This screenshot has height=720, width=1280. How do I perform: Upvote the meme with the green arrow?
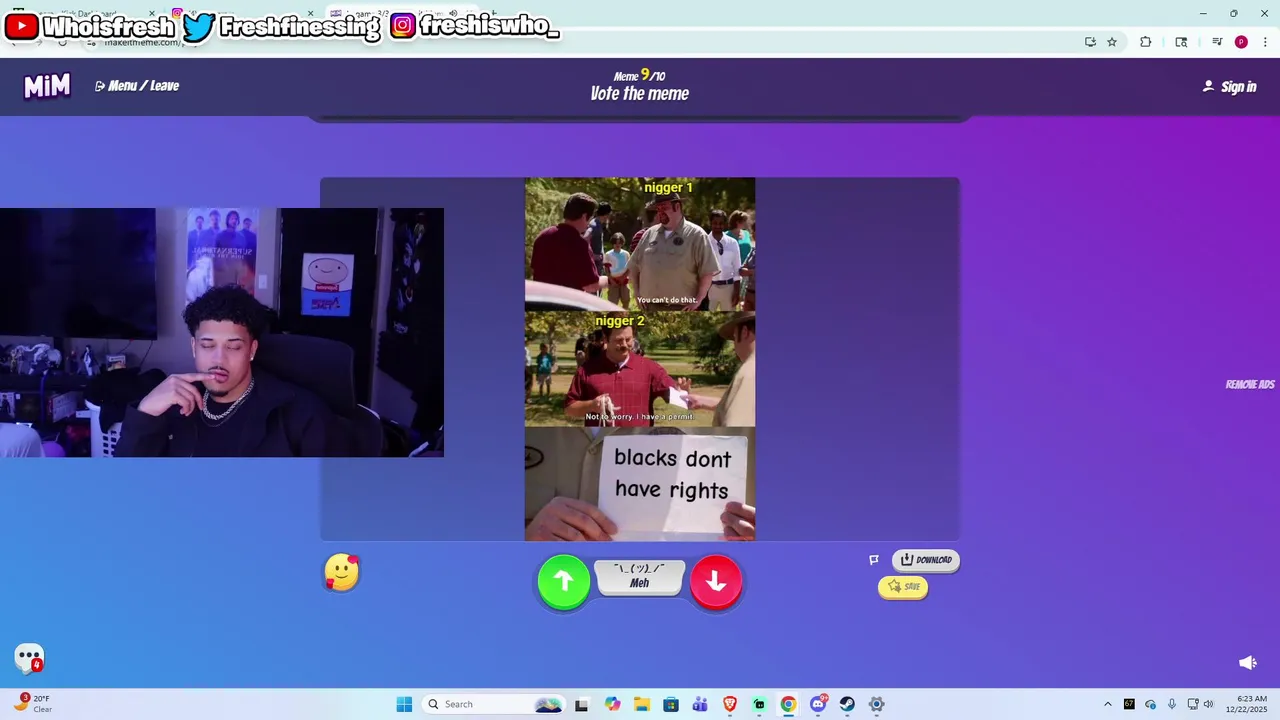click(563, 582)
